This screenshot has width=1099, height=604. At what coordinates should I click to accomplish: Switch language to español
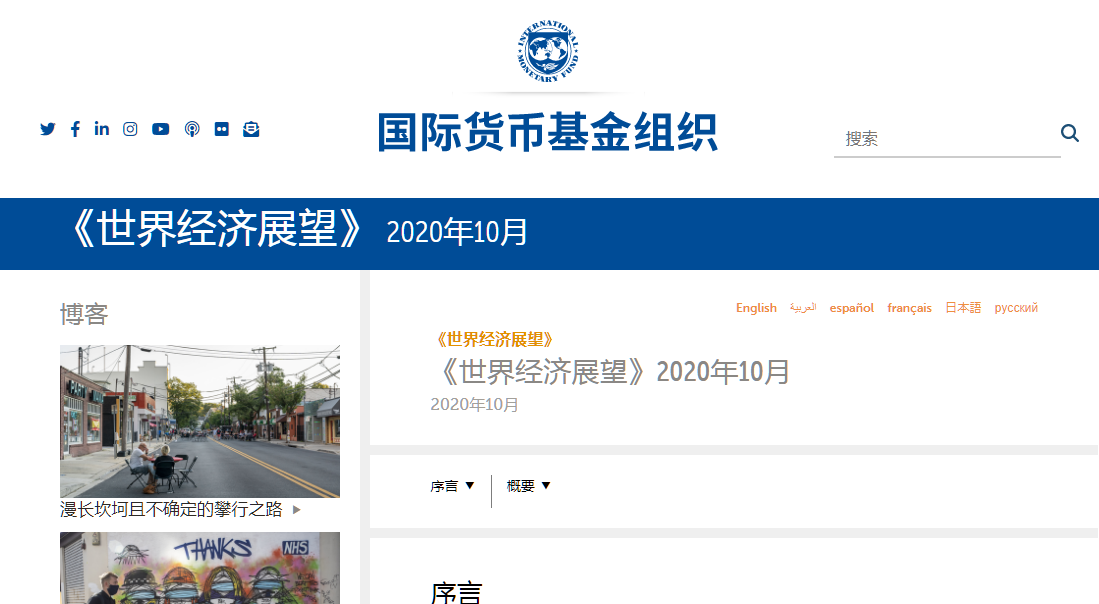(x=852, y=308)
